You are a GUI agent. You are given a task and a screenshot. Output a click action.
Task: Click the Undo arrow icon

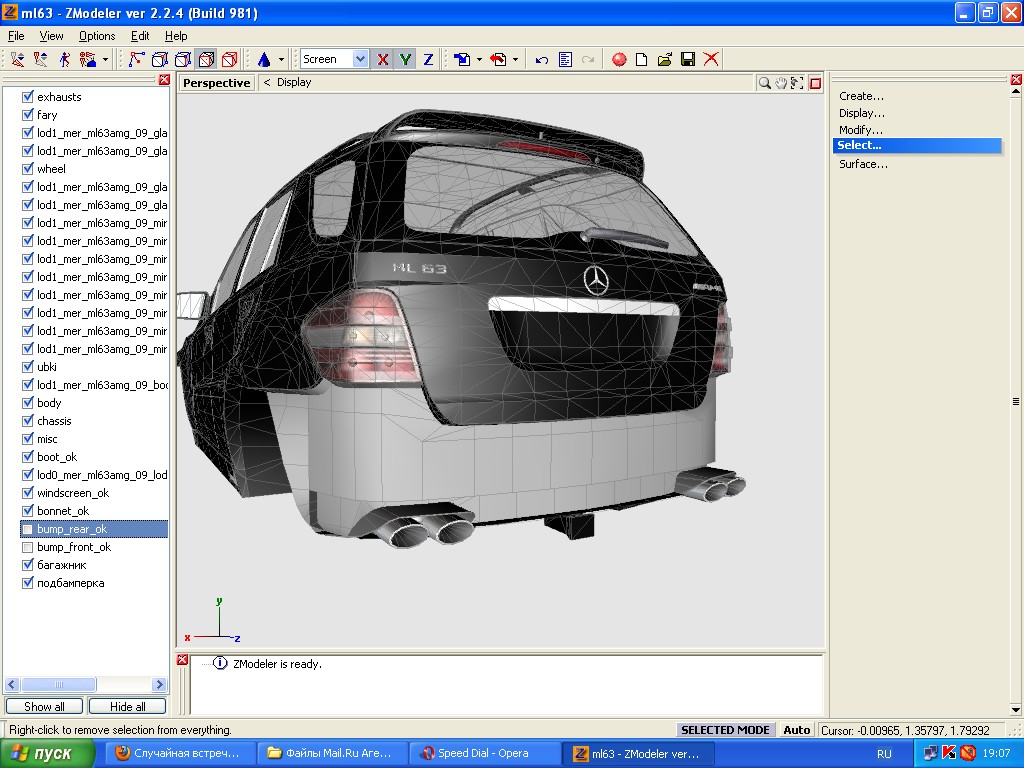(541, 59)
